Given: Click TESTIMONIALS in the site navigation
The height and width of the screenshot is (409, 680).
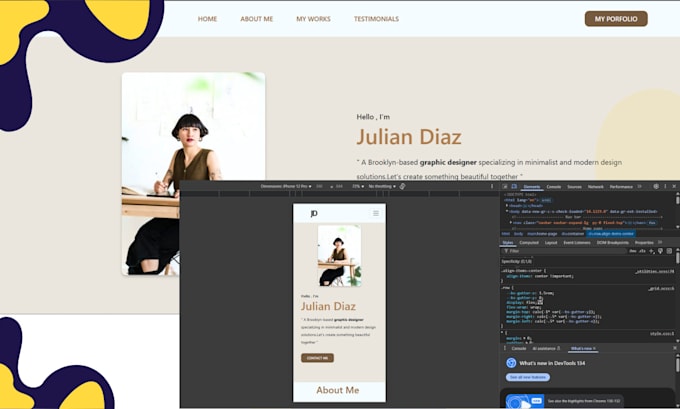Looking at the screenshot, I should [376, 19].
